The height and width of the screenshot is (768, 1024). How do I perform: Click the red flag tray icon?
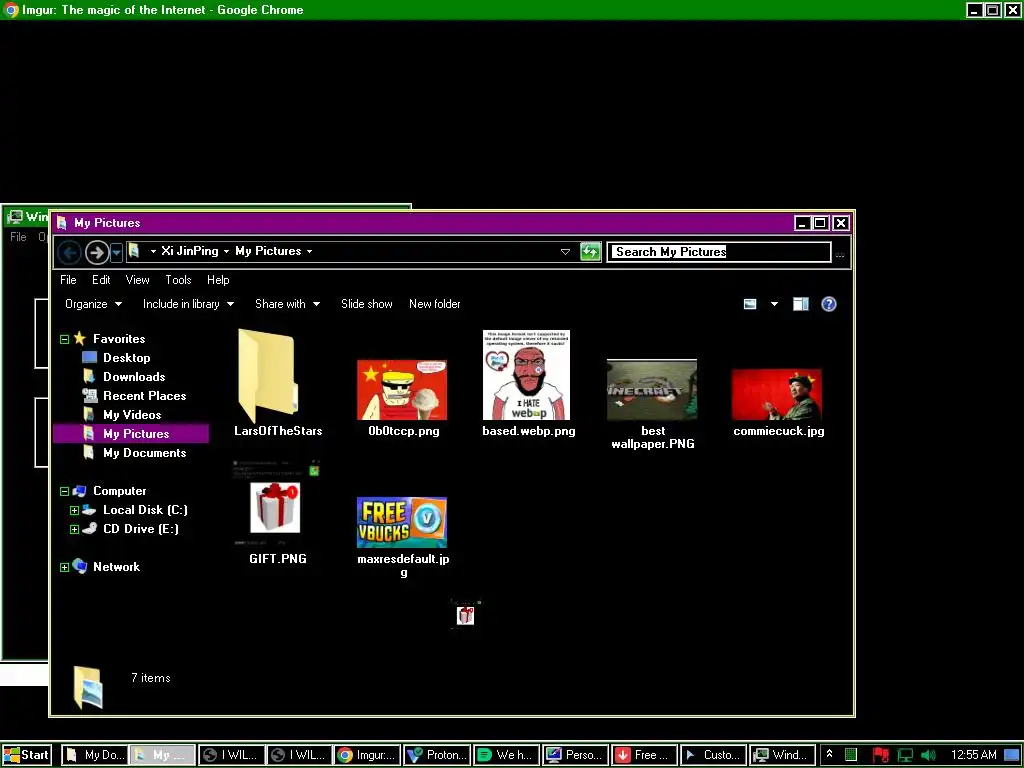[880, 756]
